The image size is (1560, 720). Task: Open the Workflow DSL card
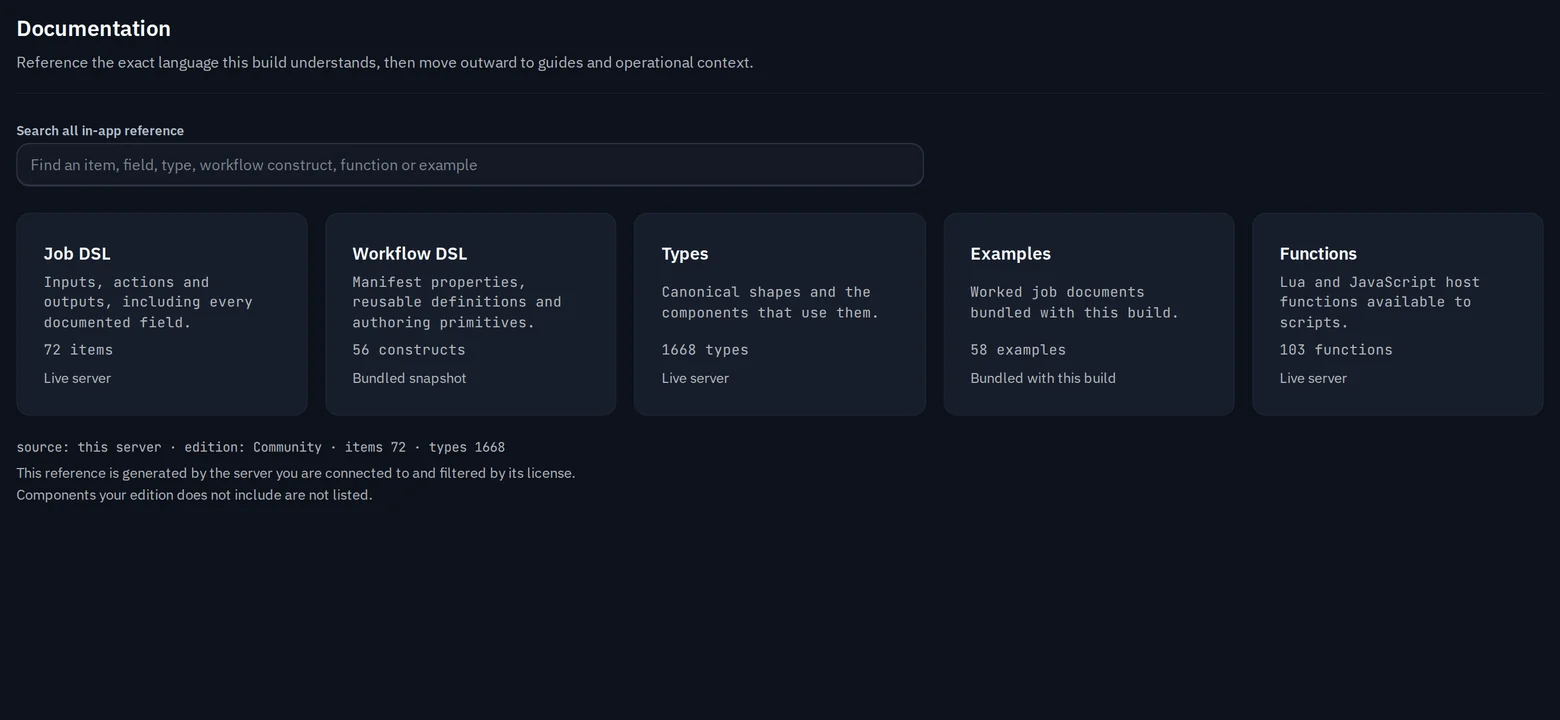(471, 314)
